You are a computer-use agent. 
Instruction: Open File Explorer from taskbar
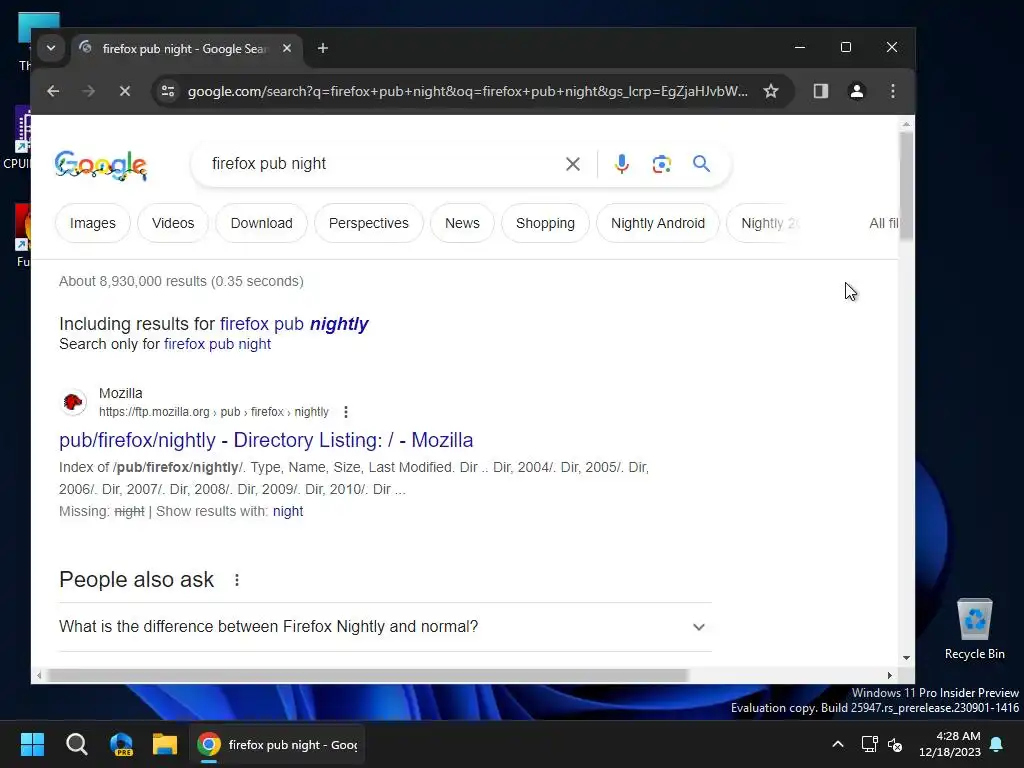[x=165, y=744]
